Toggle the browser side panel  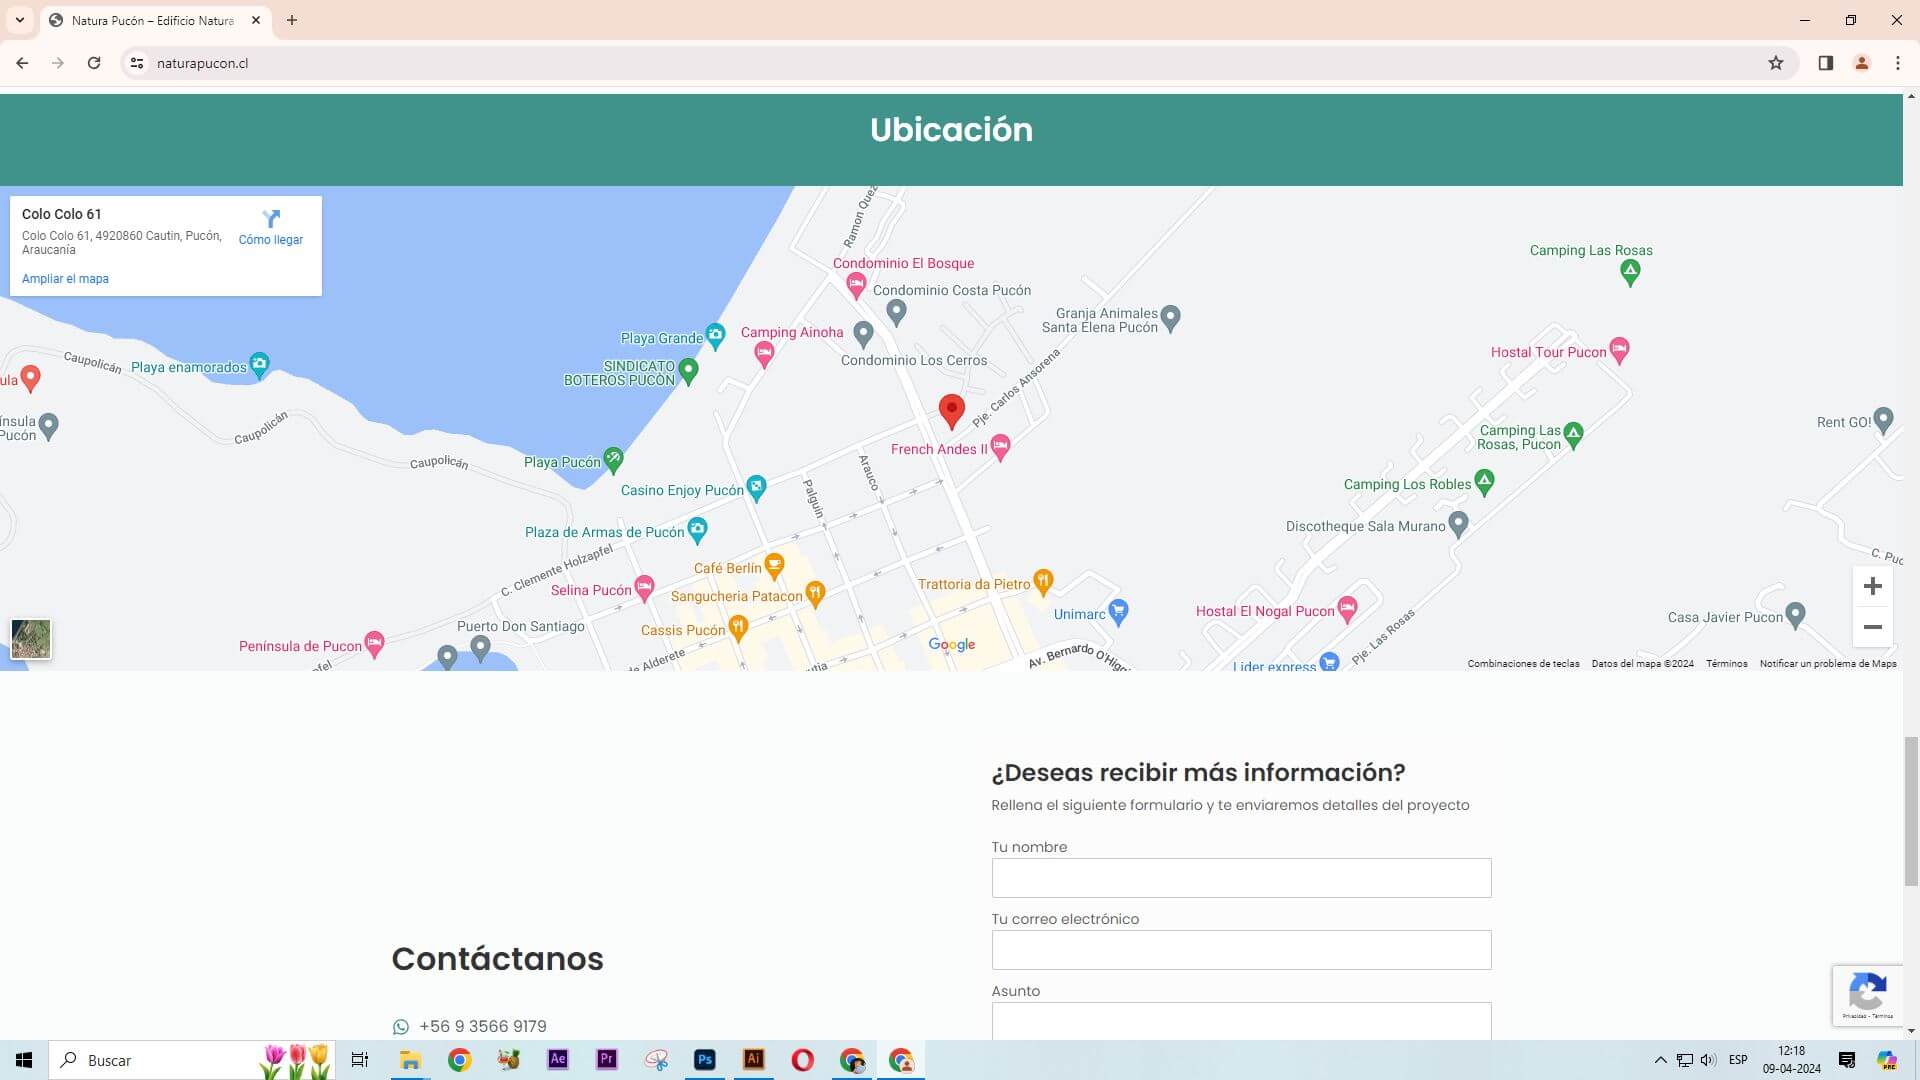(x=1825, y=63)
